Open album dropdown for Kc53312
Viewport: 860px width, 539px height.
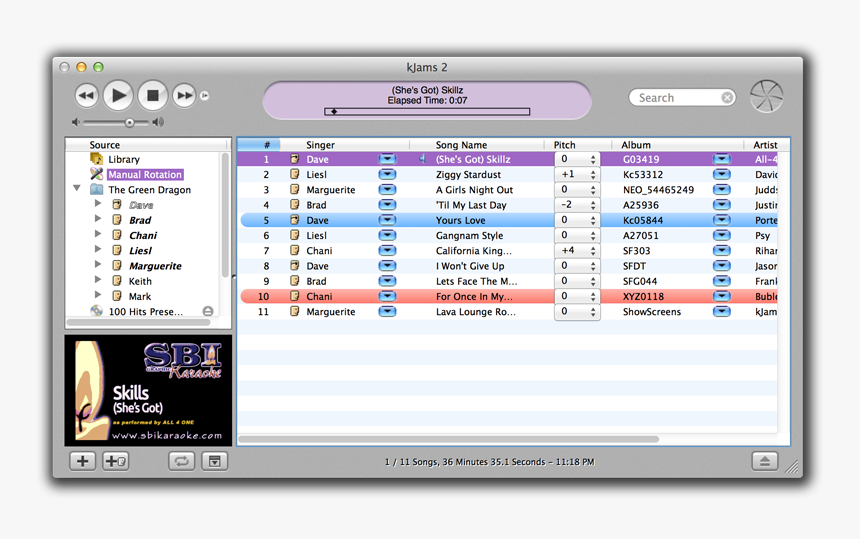pos(721,174)
